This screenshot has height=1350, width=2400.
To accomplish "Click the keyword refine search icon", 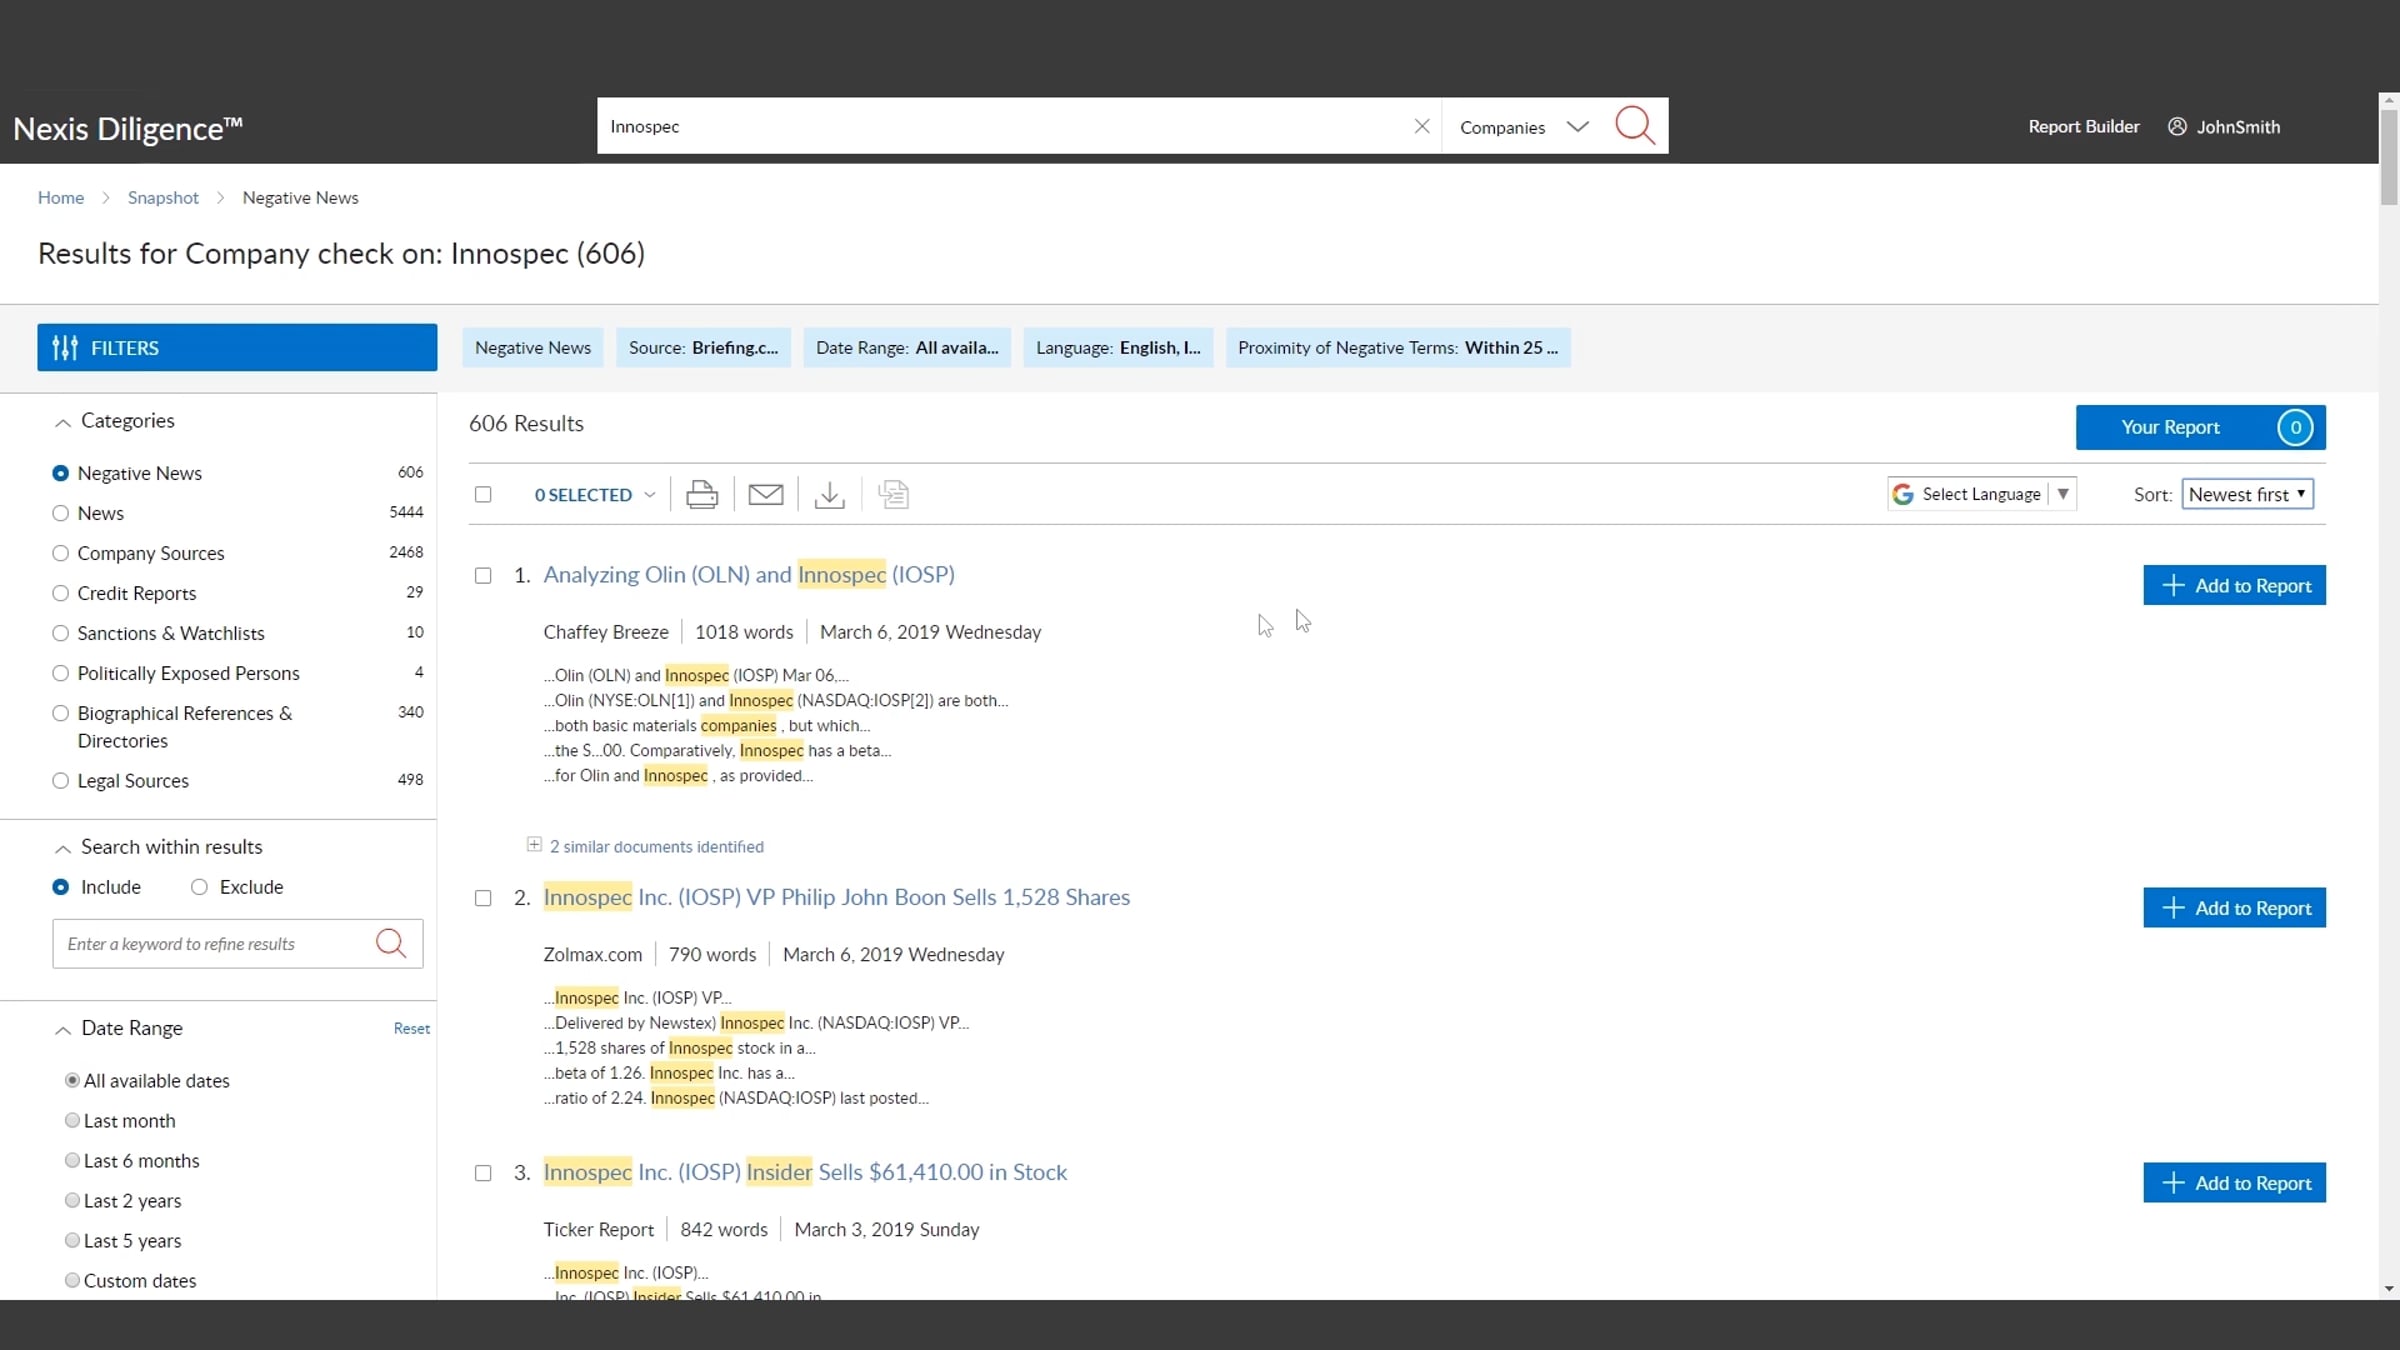I will pos(390,943).
